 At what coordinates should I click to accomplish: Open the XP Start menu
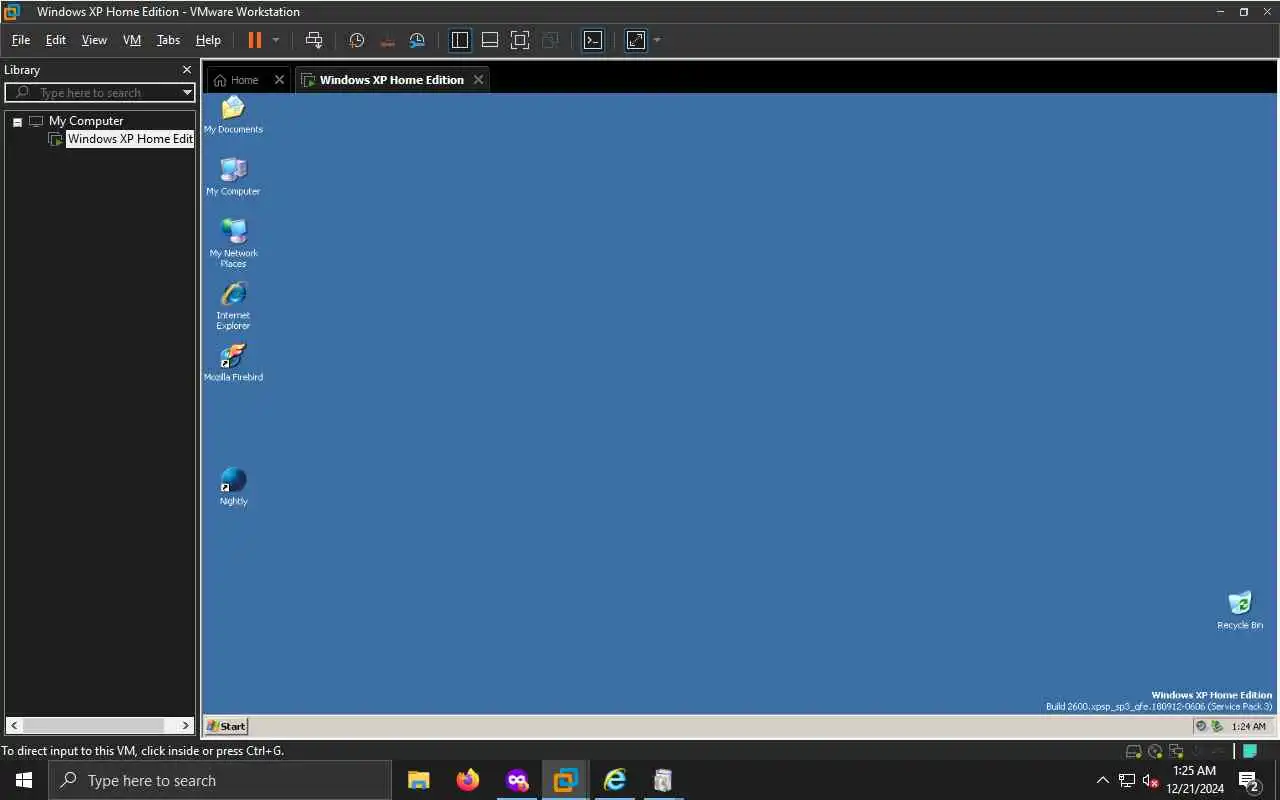(x=226, y=726)
